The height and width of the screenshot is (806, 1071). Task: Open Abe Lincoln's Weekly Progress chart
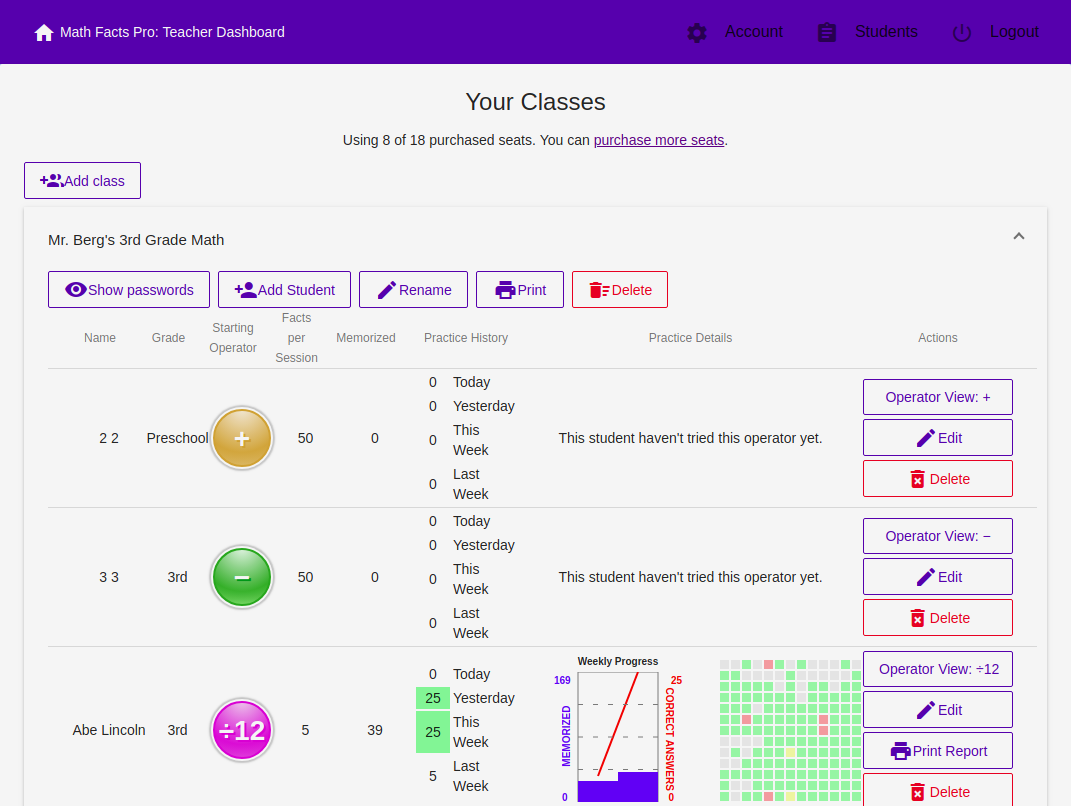point(618,729)
